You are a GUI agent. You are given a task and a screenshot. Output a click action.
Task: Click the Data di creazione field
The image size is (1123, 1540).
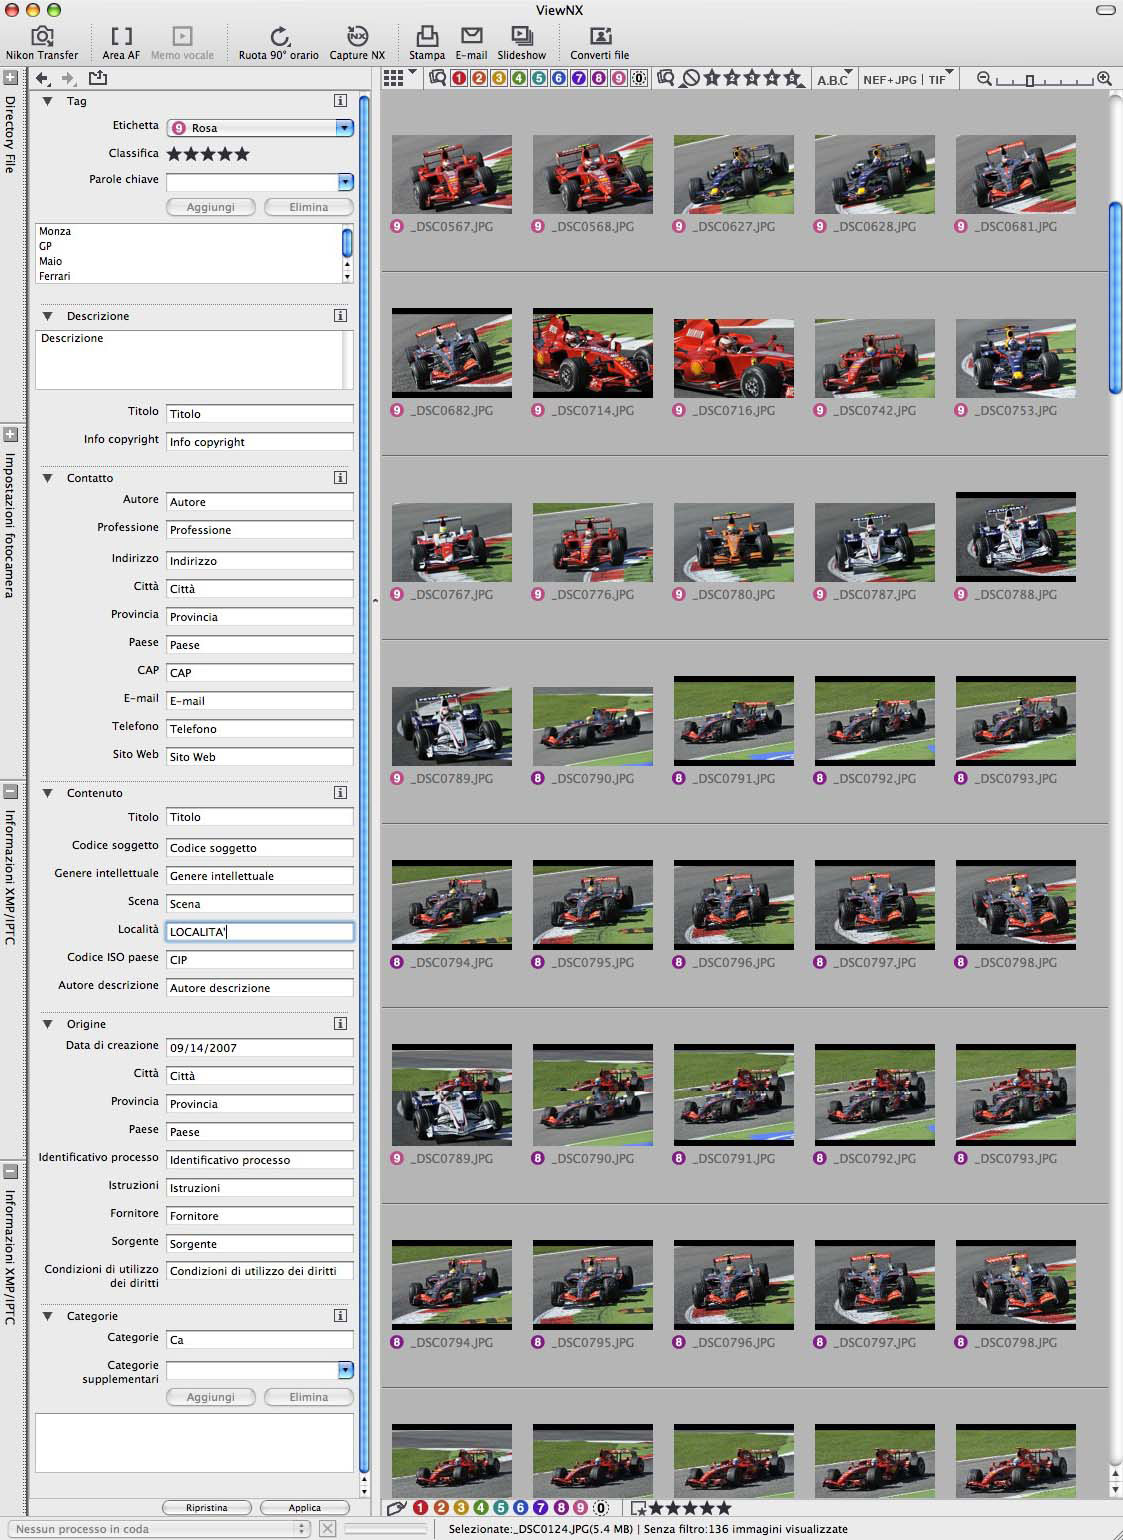pos(260,1048)
